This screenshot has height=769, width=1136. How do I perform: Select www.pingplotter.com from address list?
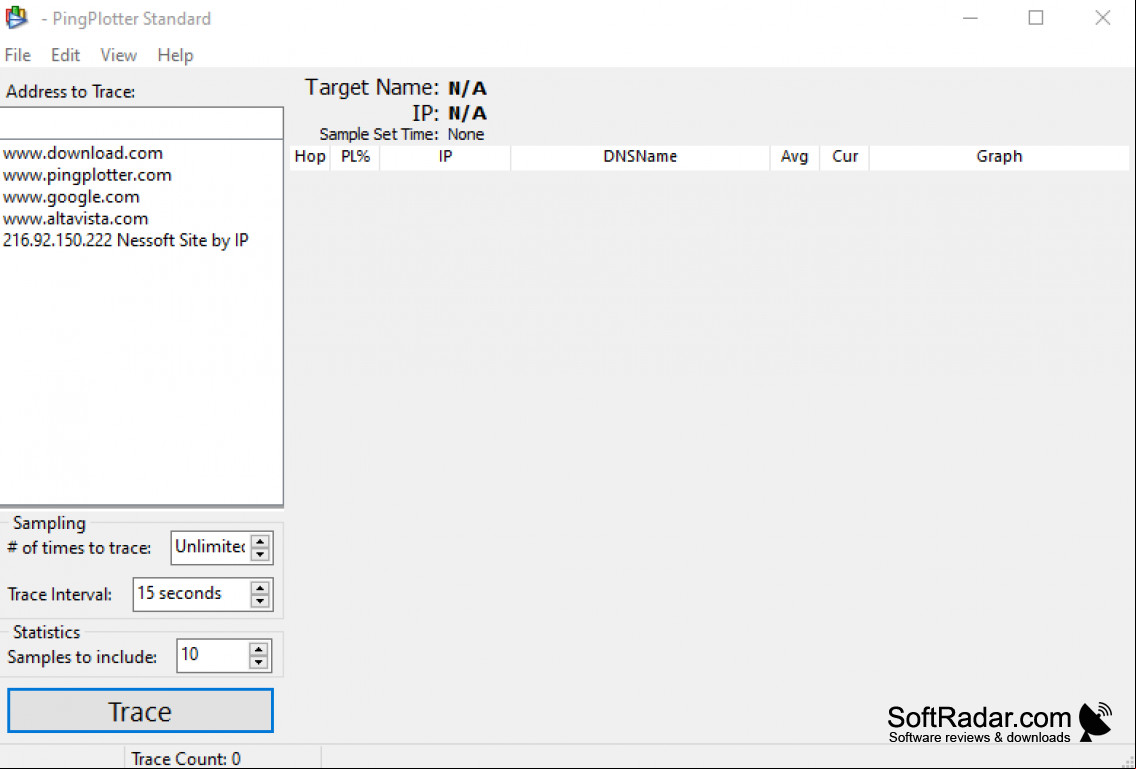87,175
